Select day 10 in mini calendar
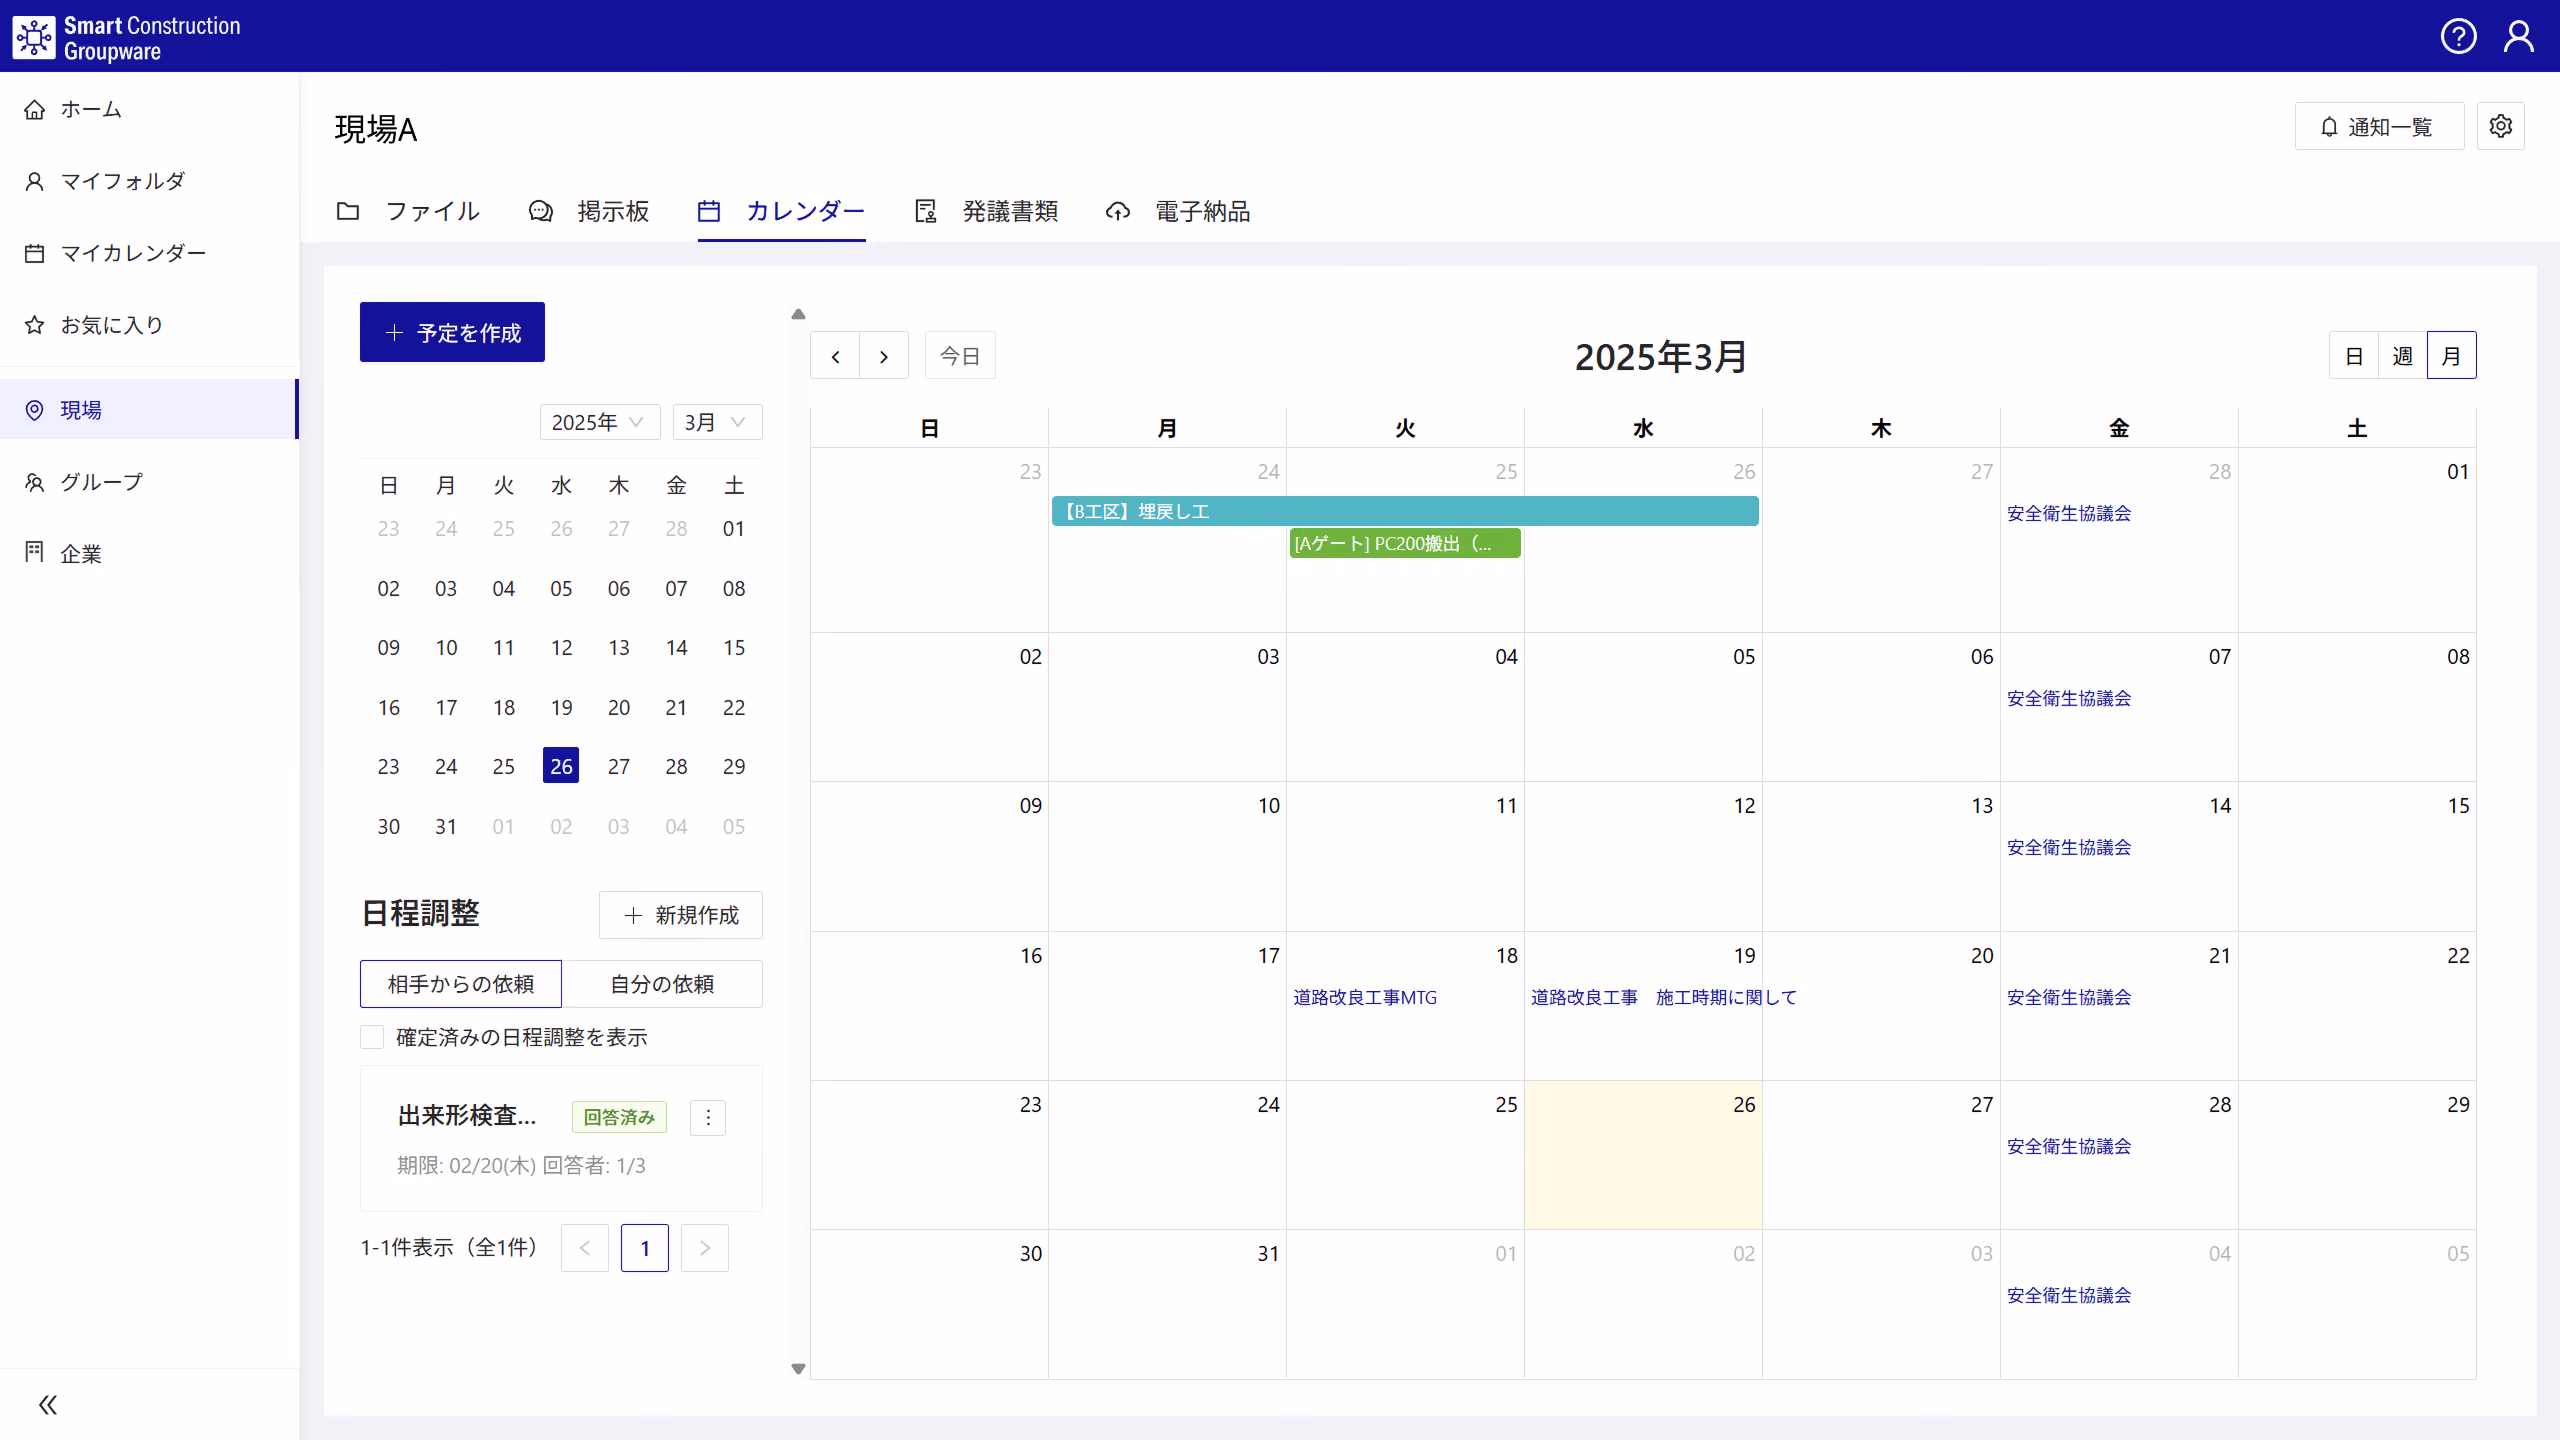The height and width of the screenshot is (1440, 2560). point(446,647)
